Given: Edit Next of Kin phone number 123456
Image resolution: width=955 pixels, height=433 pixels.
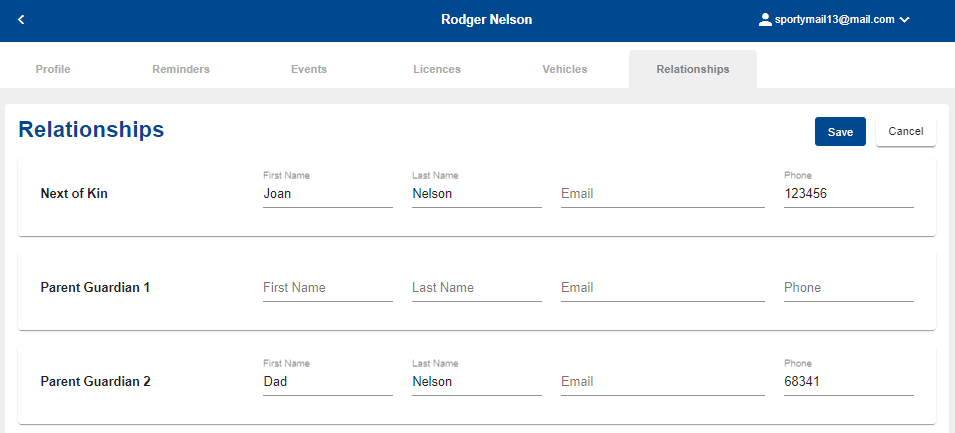Looking at the screenshot, I should coord(848,194).
